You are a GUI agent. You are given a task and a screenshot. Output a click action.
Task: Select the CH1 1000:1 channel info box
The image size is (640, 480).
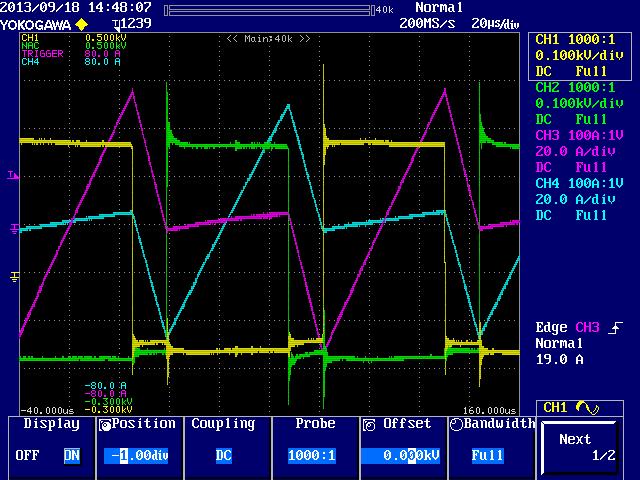(580, 56)
